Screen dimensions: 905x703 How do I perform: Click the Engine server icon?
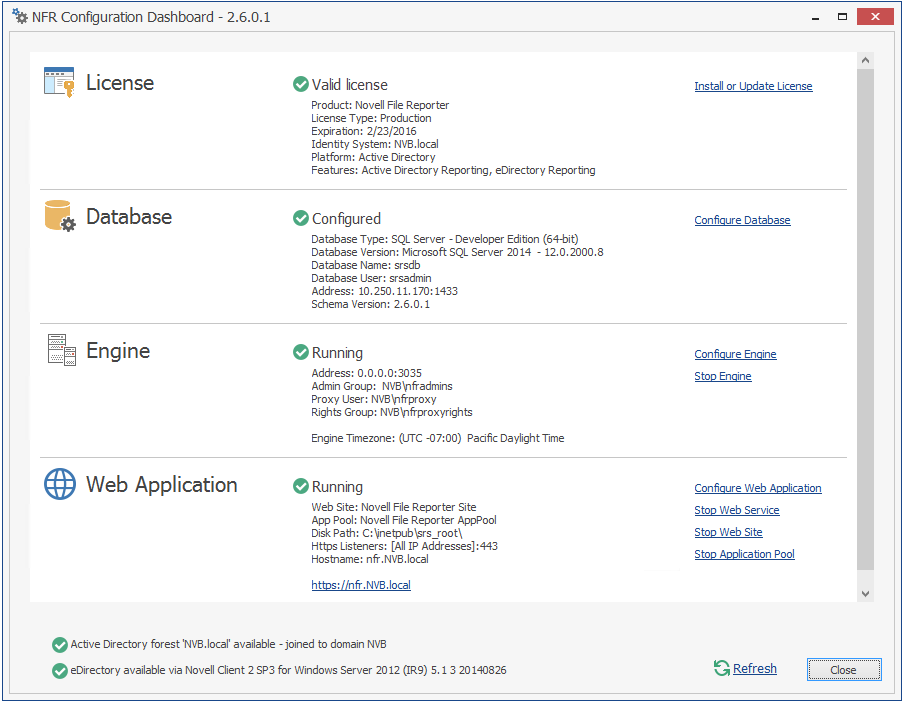coord(61,350)
